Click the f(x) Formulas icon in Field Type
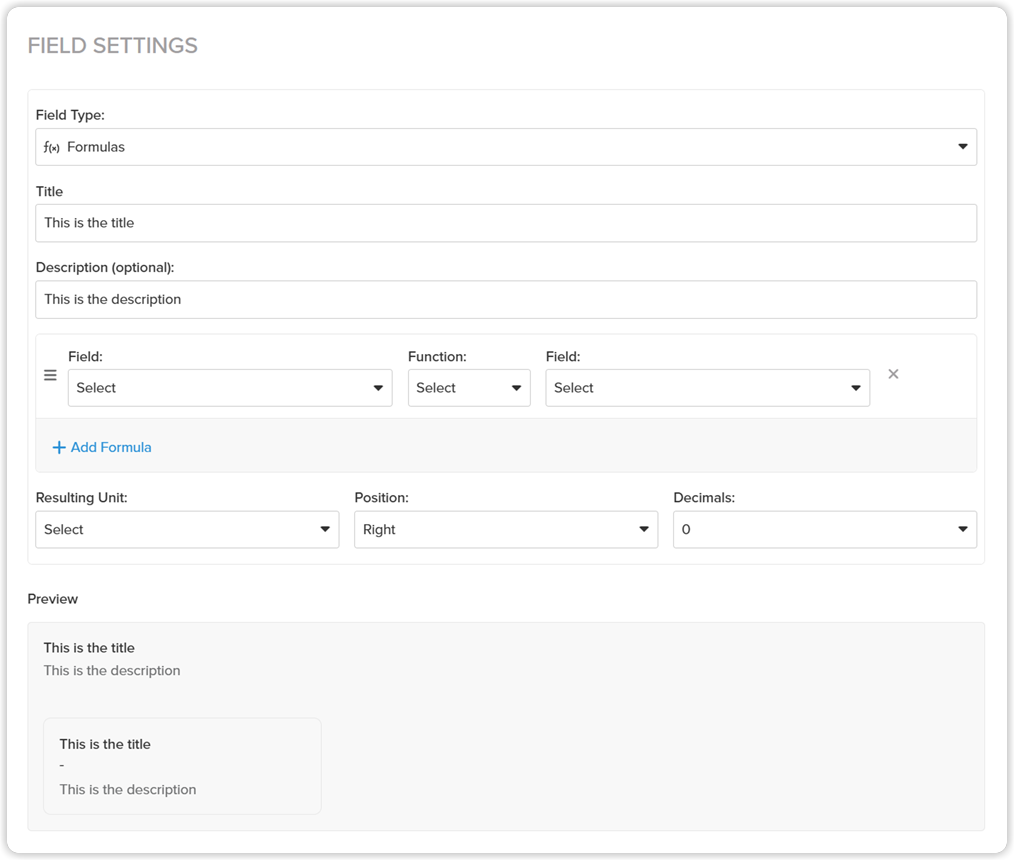 (52, 148)
